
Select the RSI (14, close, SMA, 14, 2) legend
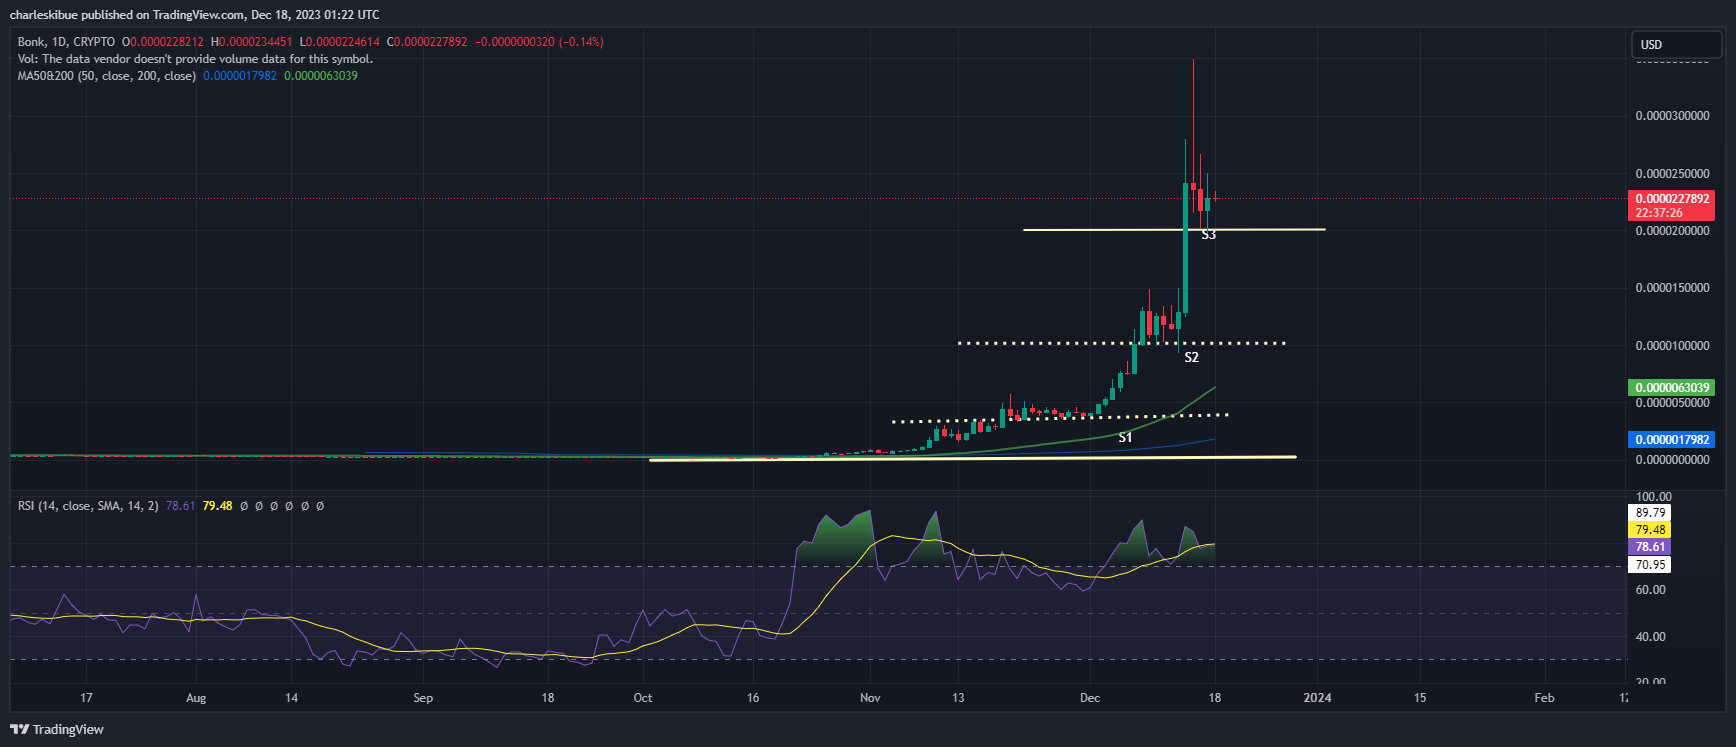(88, 506)
